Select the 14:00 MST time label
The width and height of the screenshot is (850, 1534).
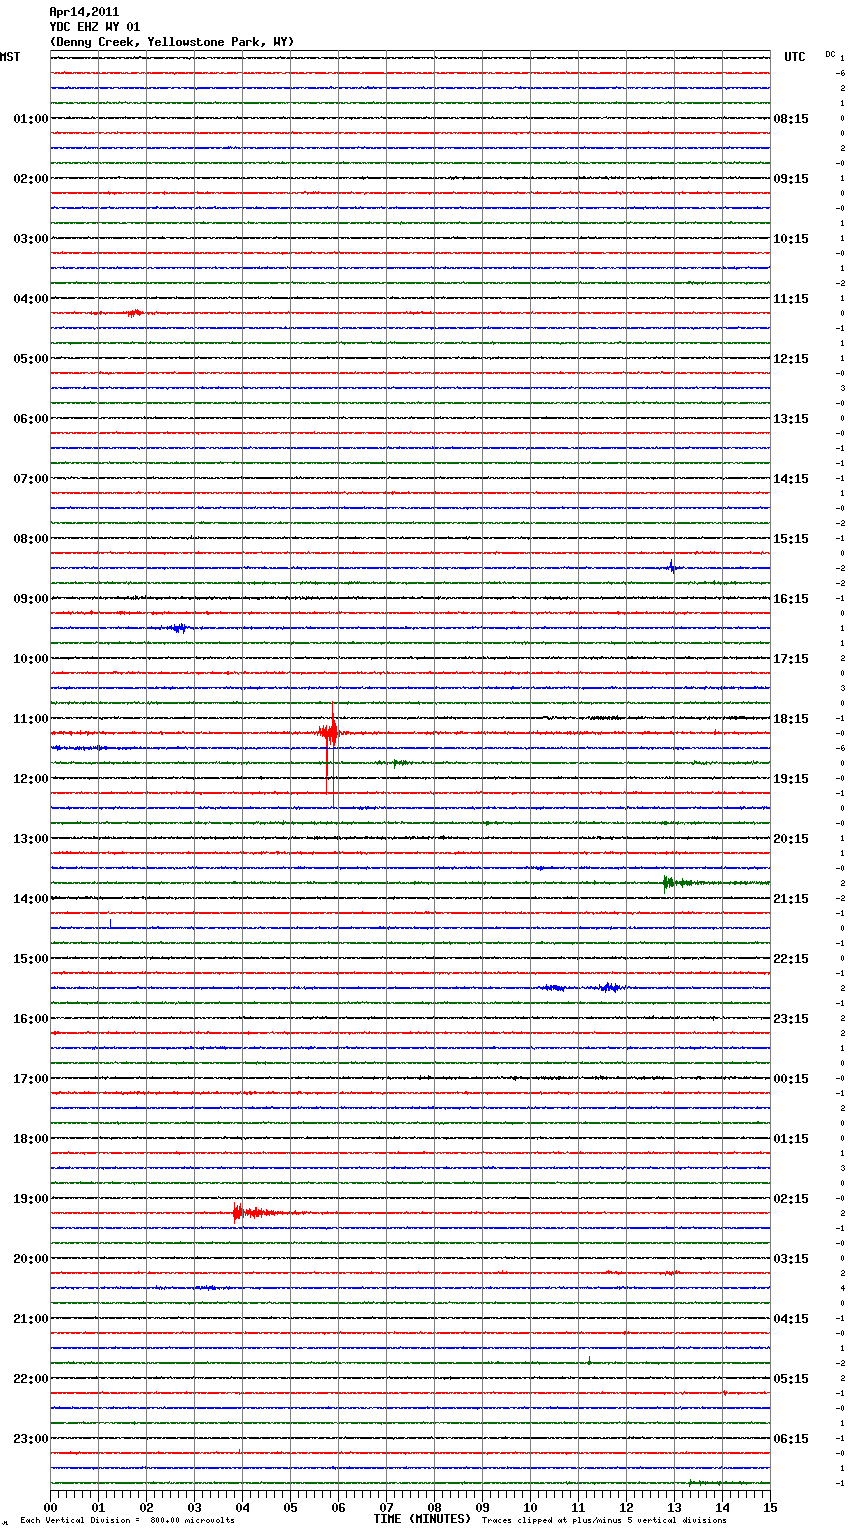pyautogui.click(x=31, y=899)
